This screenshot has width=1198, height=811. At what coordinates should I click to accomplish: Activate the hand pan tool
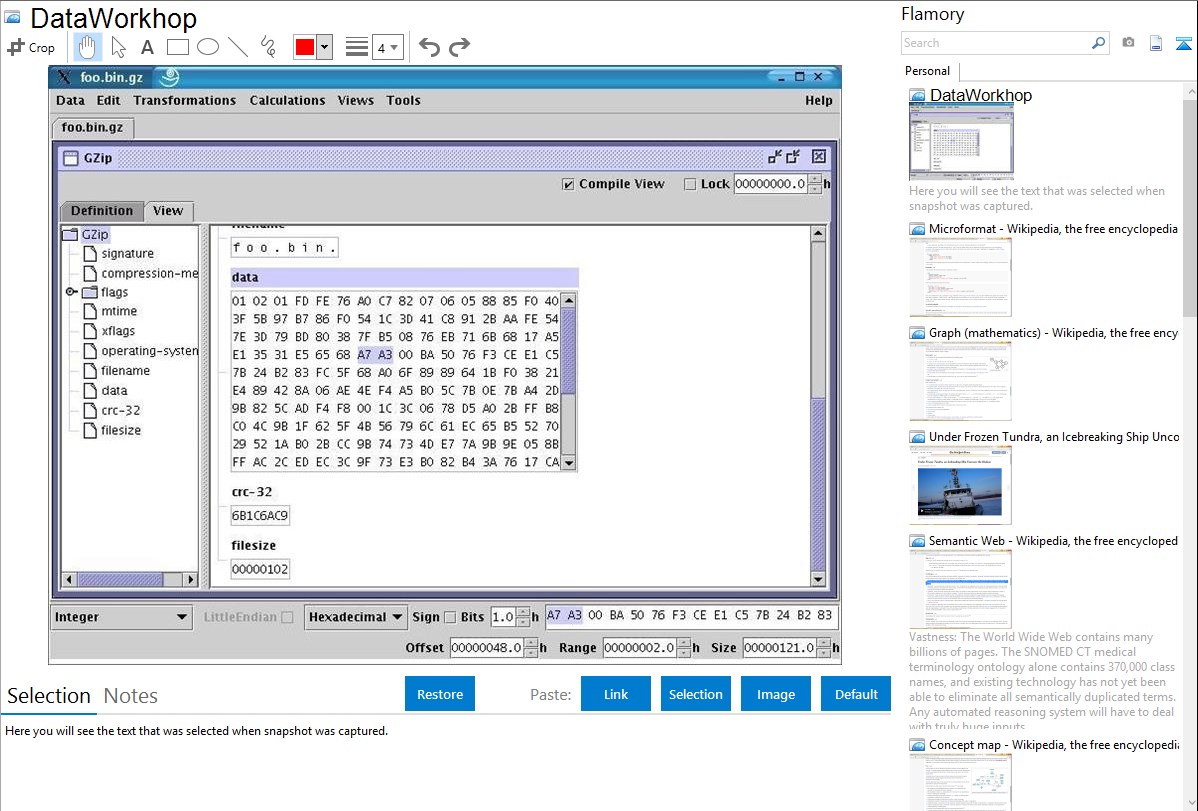point(87,47)
